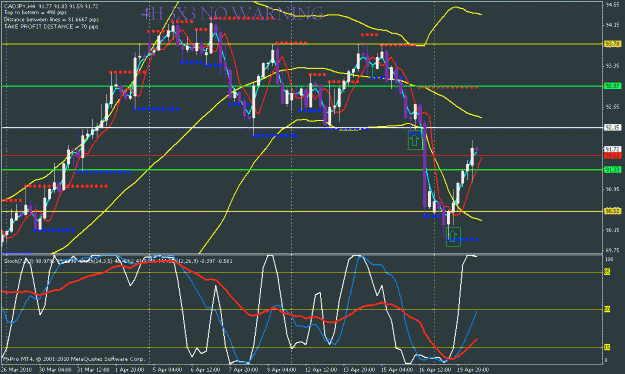Select the yellow 93.78 price label
625x374 pixels.
click(613, 44)
